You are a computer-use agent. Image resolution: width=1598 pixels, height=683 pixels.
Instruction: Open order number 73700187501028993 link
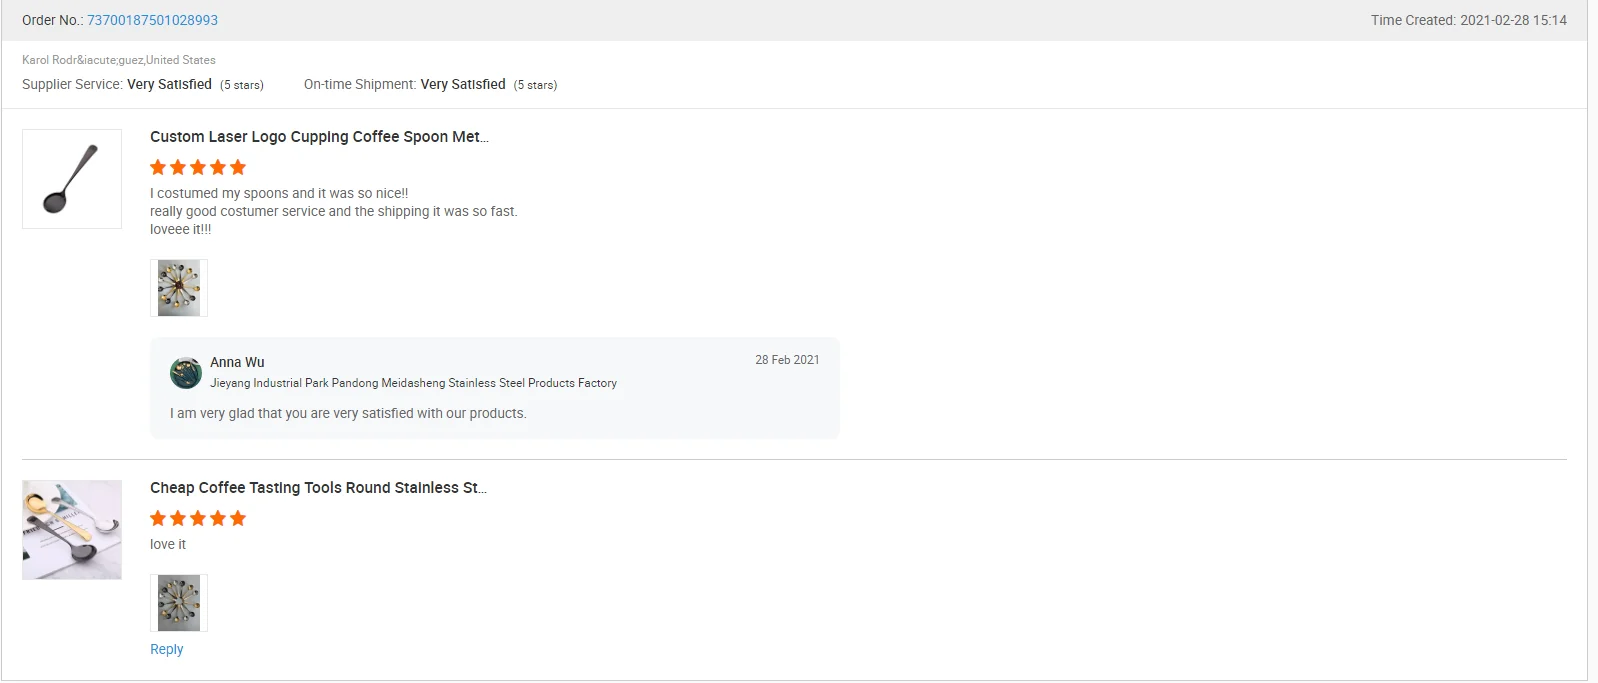pyautogui.click(x=152, y=20)
